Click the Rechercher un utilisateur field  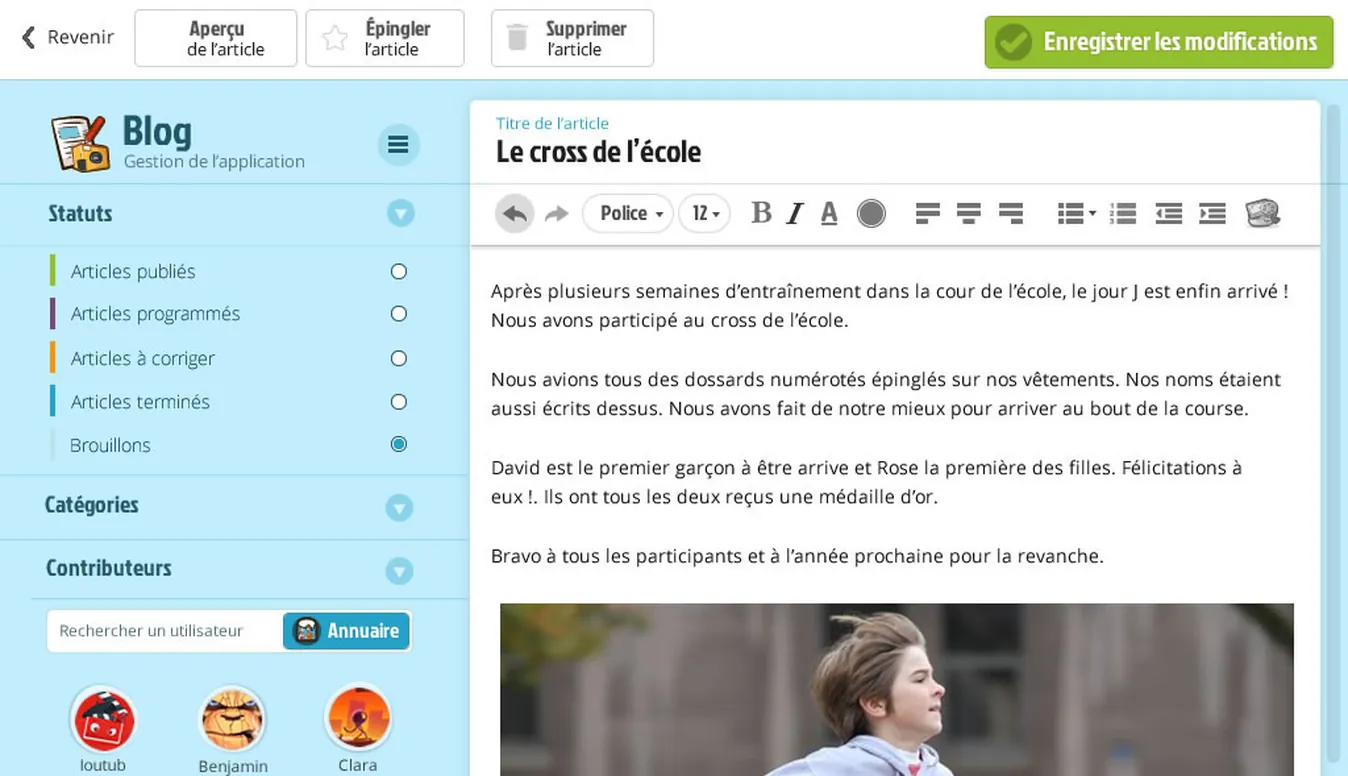coord(166,631)
